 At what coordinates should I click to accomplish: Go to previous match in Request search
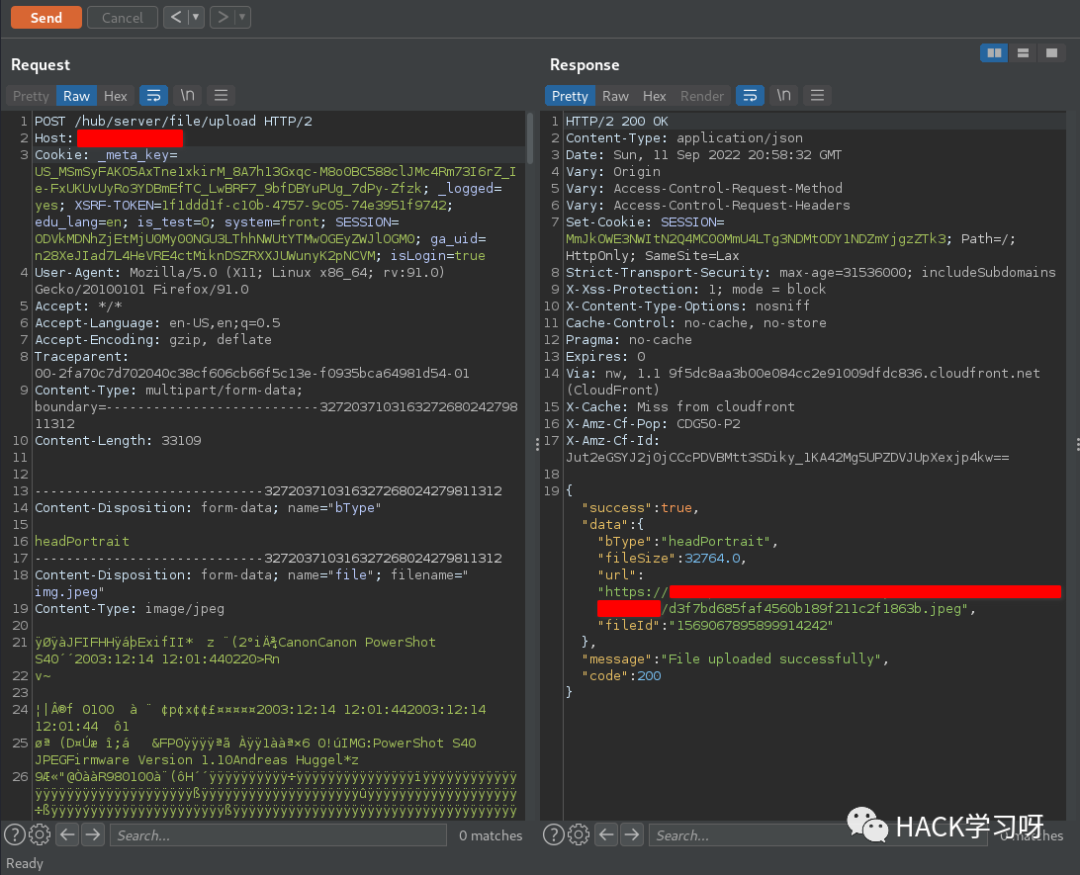pos(67,835)
